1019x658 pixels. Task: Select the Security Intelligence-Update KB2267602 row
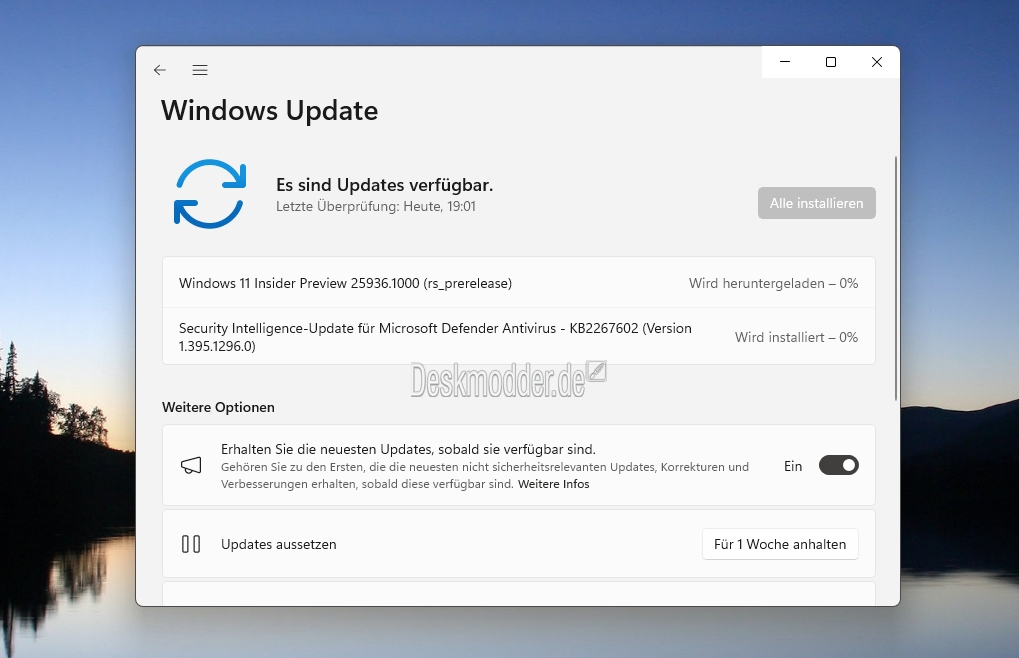click(x=519, y=336)
